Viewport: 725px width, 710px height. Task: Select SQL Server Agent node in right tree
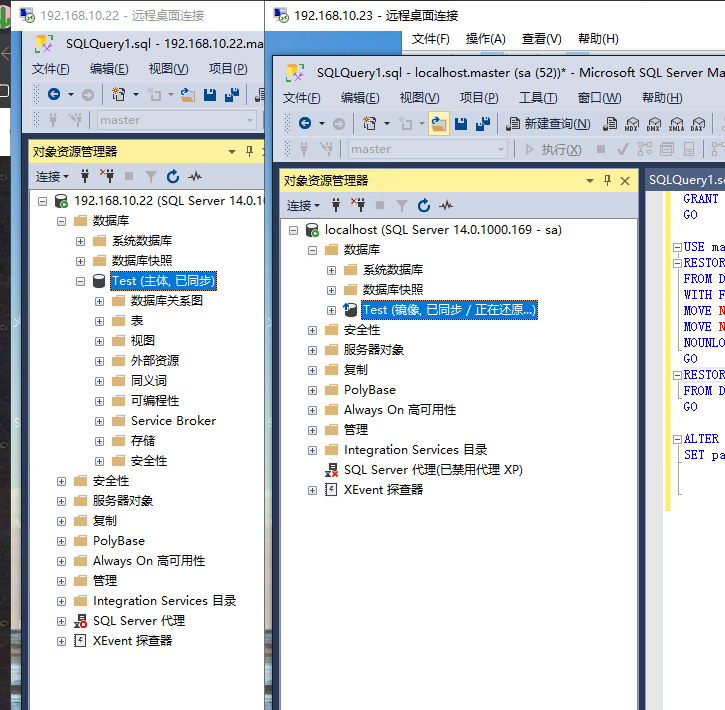(433, 470)
